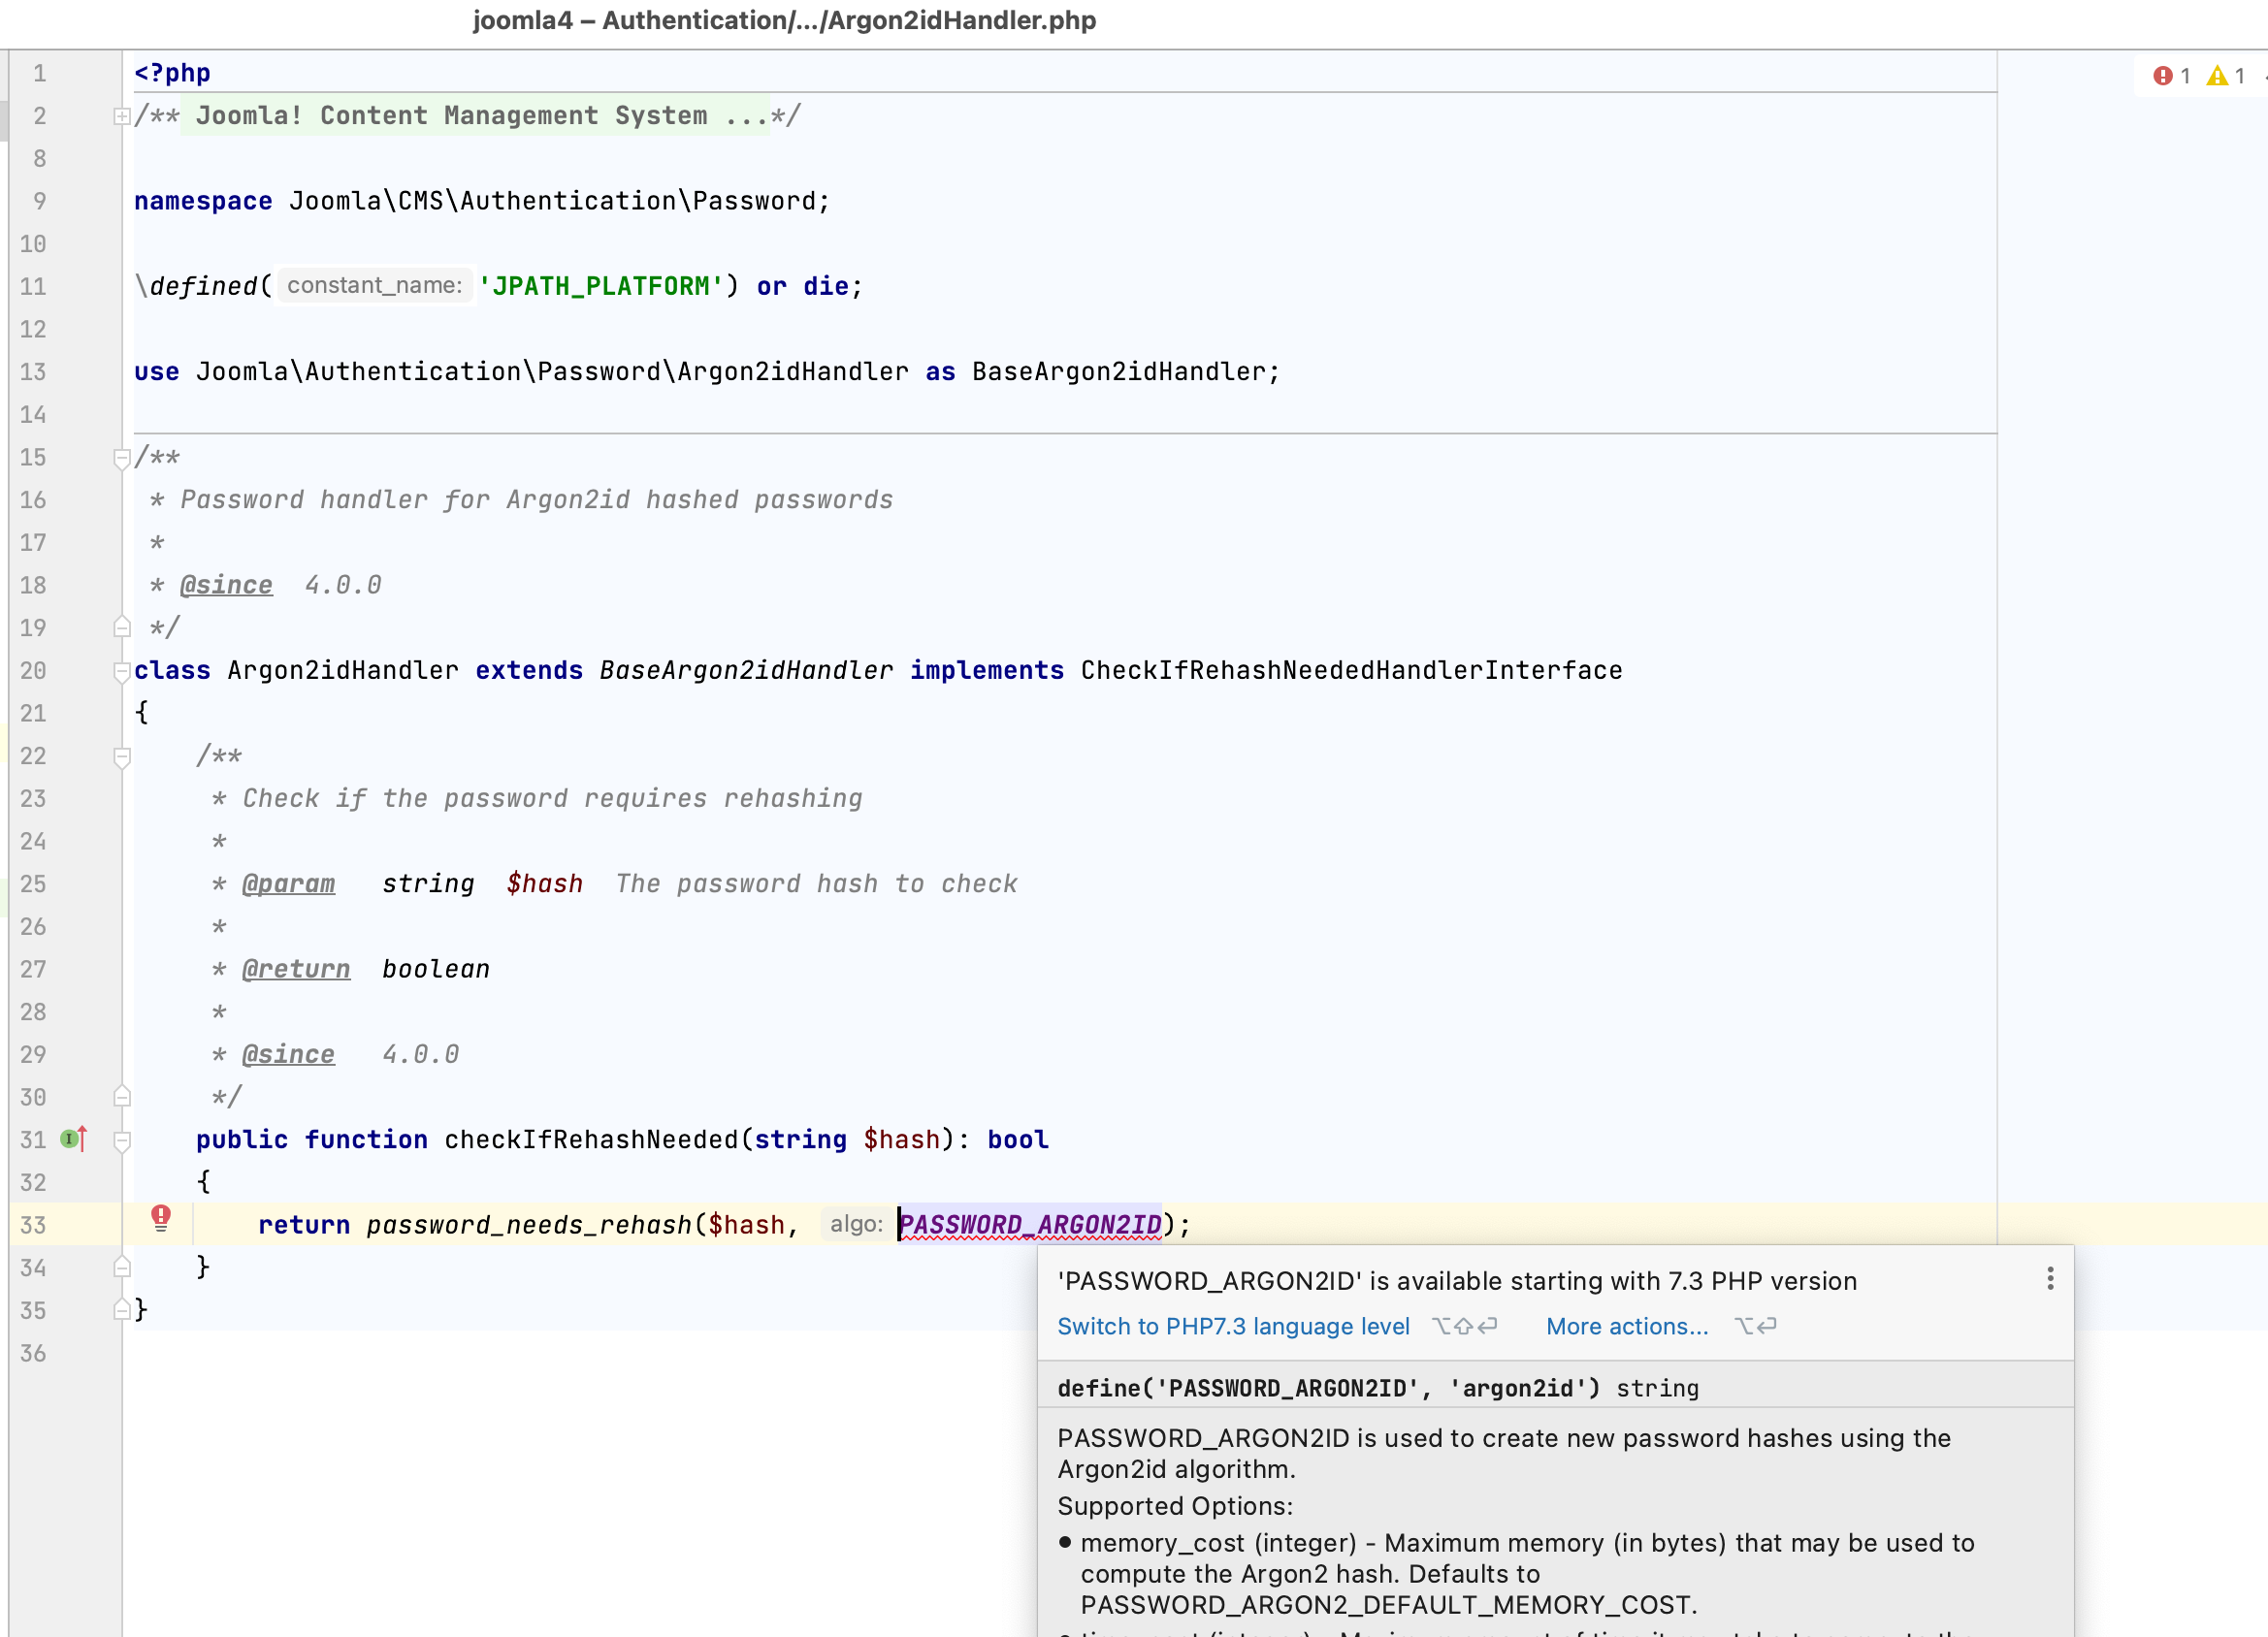Click the password_needs_rehash function call
Viewport: 2268px width, 1637px height.
click(x=529, y=1225)
